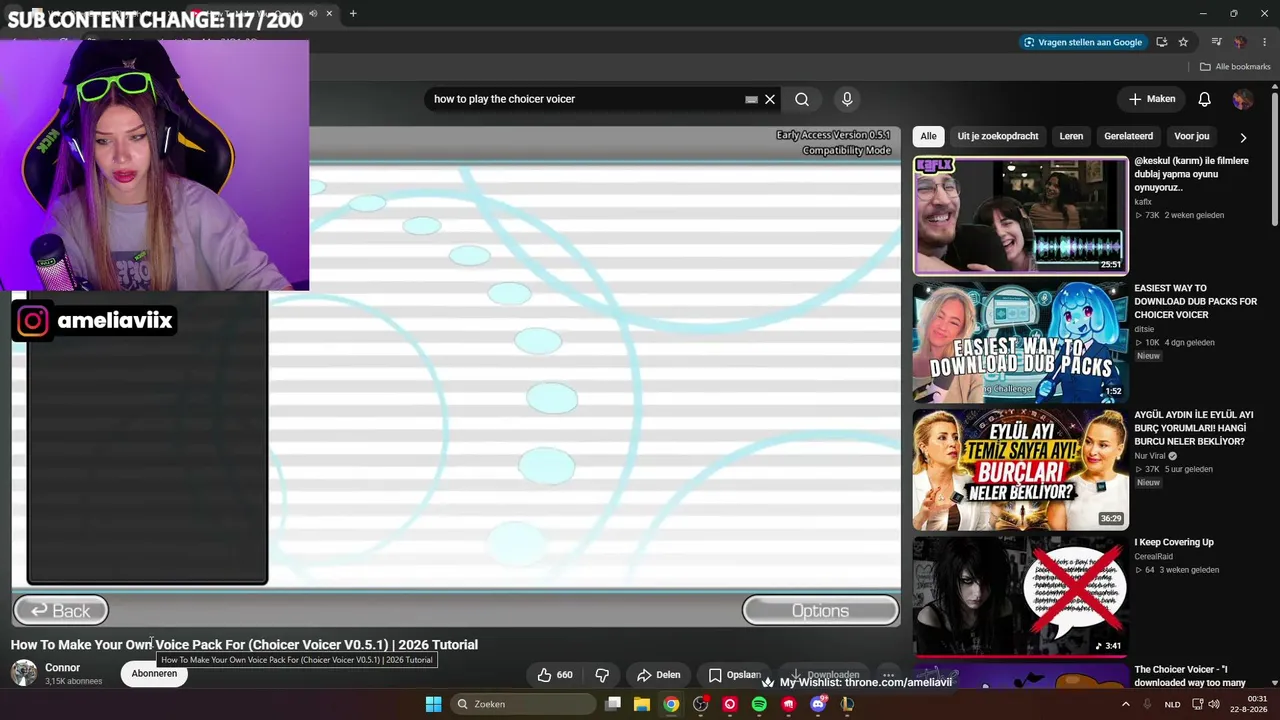Open the Chrome profile avatar

pyautogui.click(x=1240, y=42)
